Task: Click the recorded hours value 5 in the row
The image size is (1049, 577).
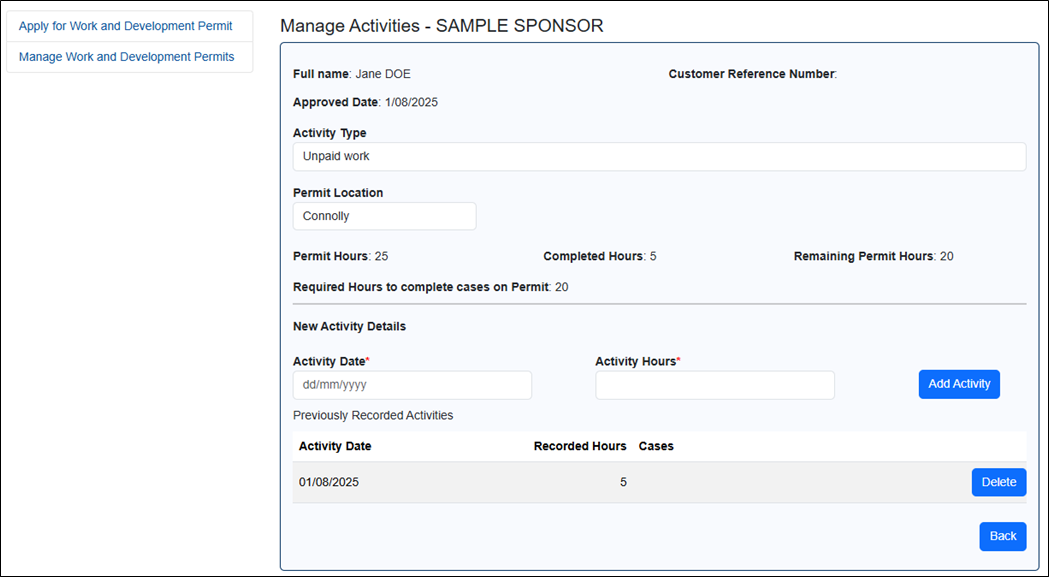Action: point(623,482)
